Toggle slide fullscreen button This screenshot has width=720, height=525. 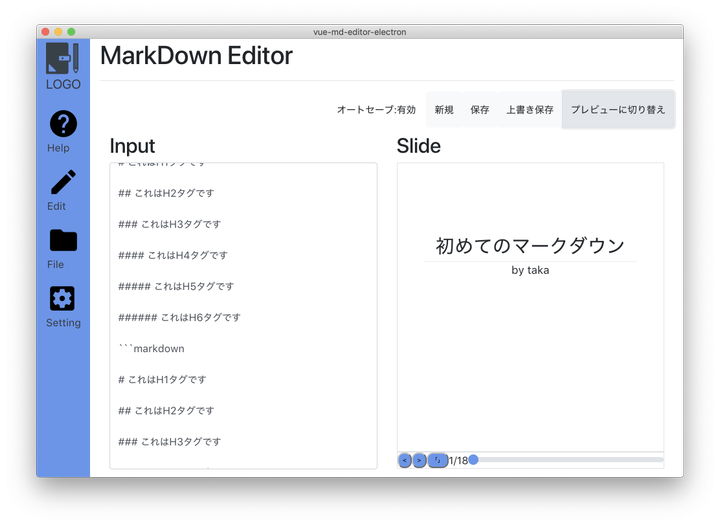438,460
